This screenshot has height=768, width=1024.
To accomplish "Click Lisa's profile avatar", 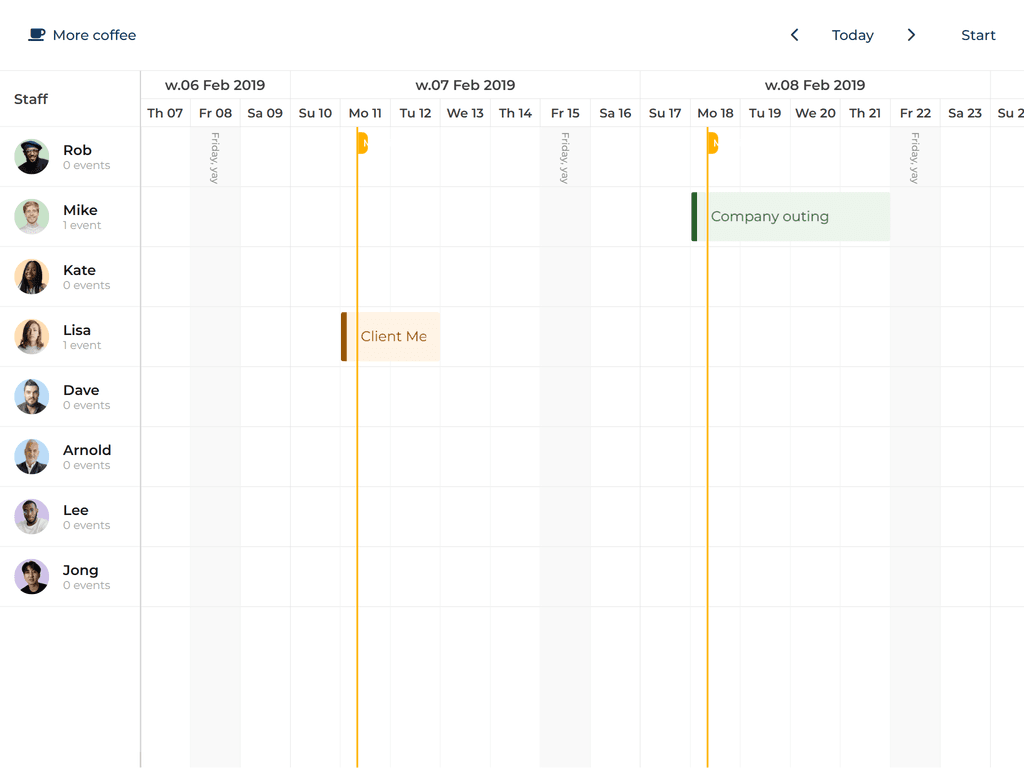I will pos(31,336).
